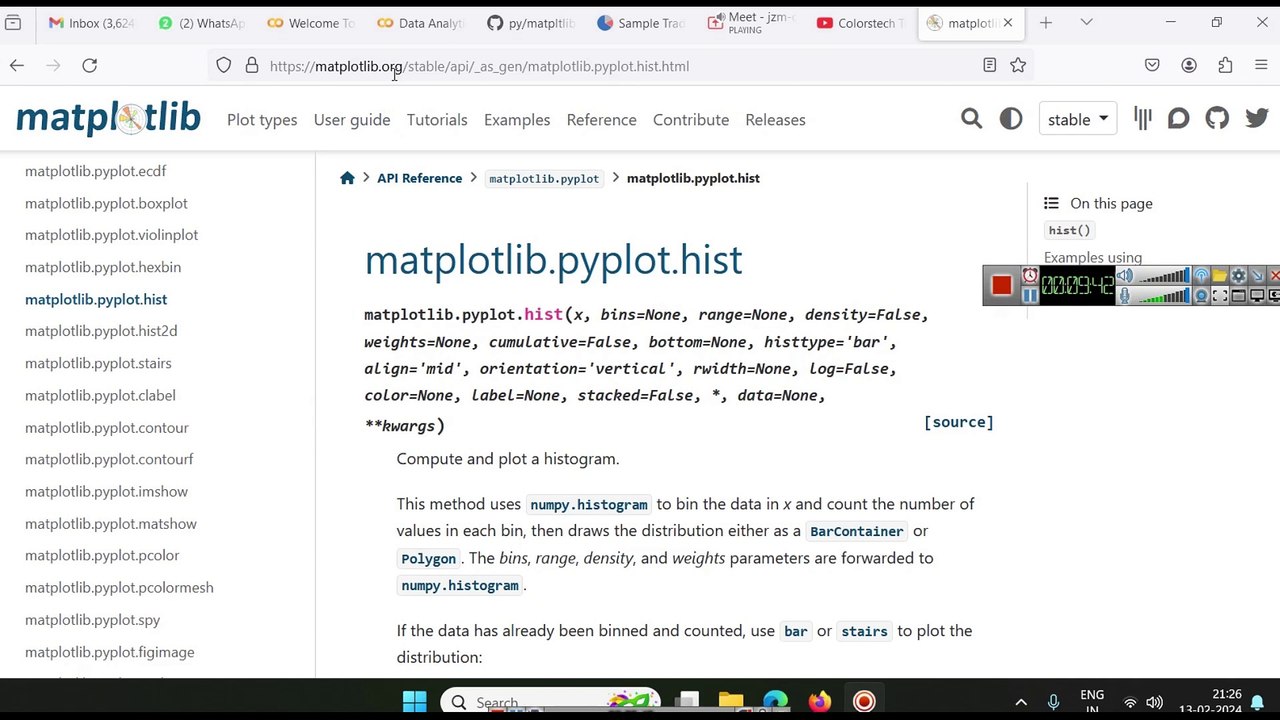Click the taskbar Search box
The height and width of the screenshot is (720, 1280).
552,702
